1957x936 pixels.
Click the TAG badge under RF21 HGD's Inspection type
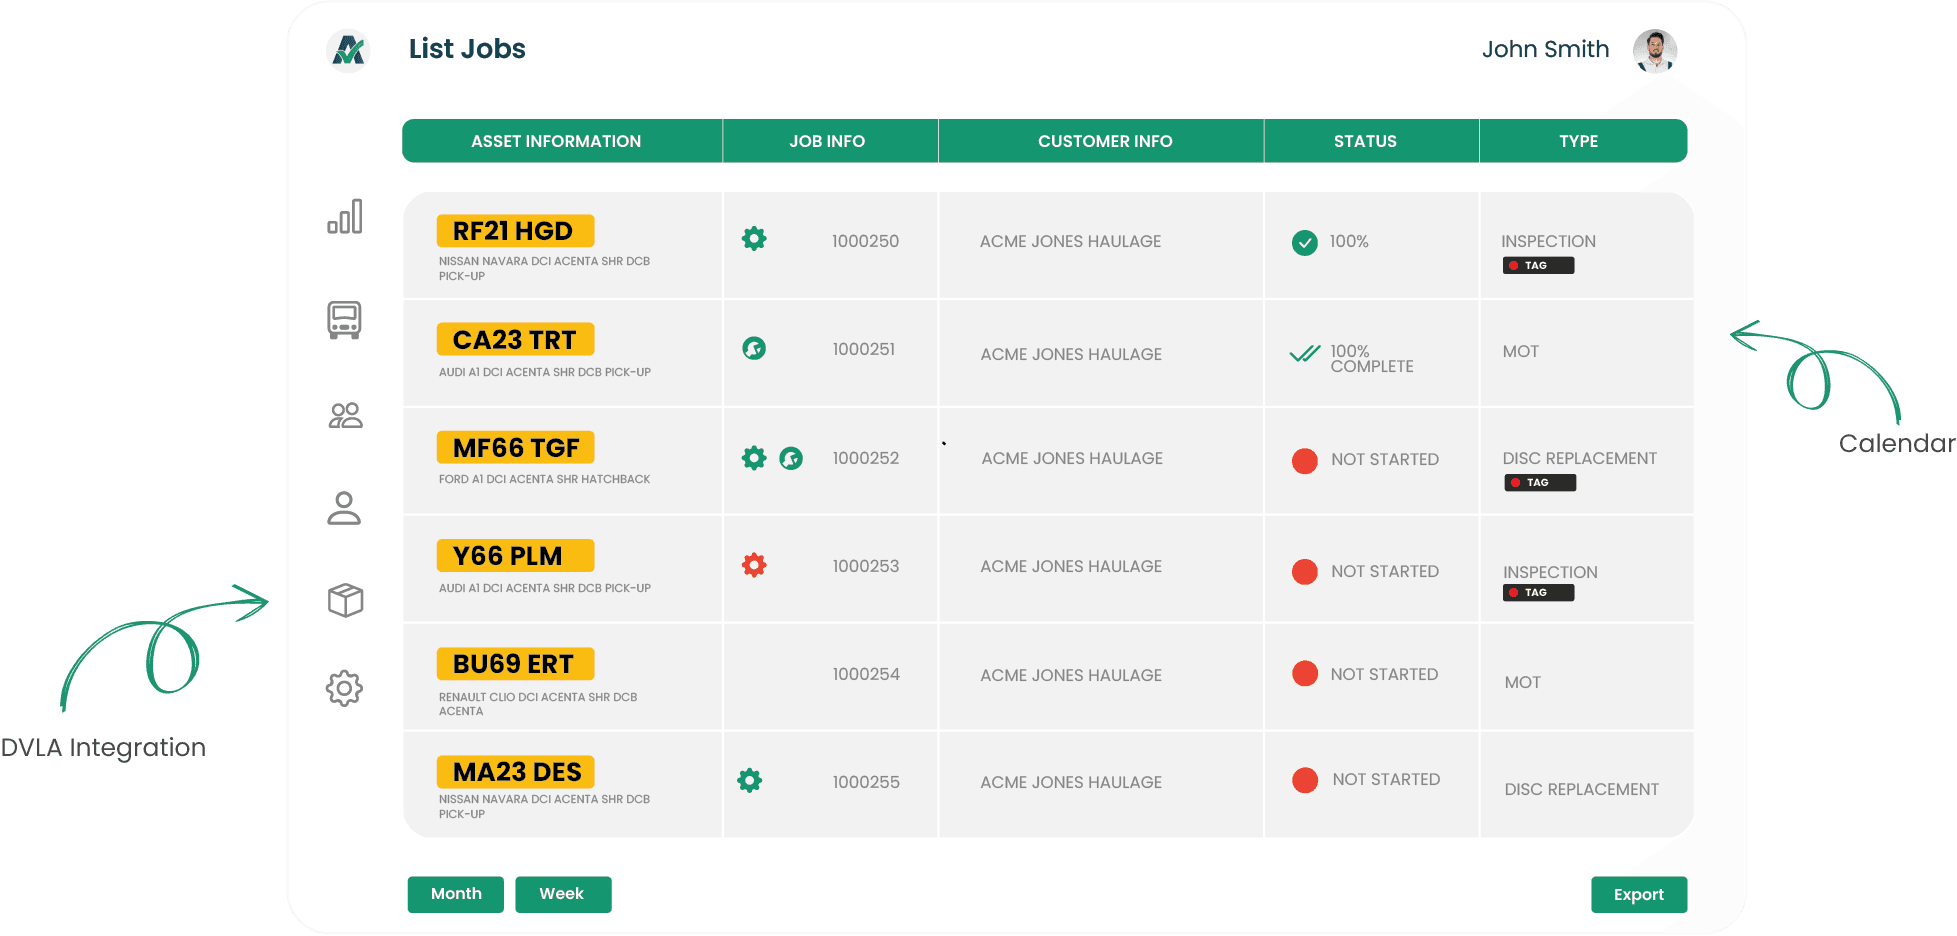tap(1539, 265)
